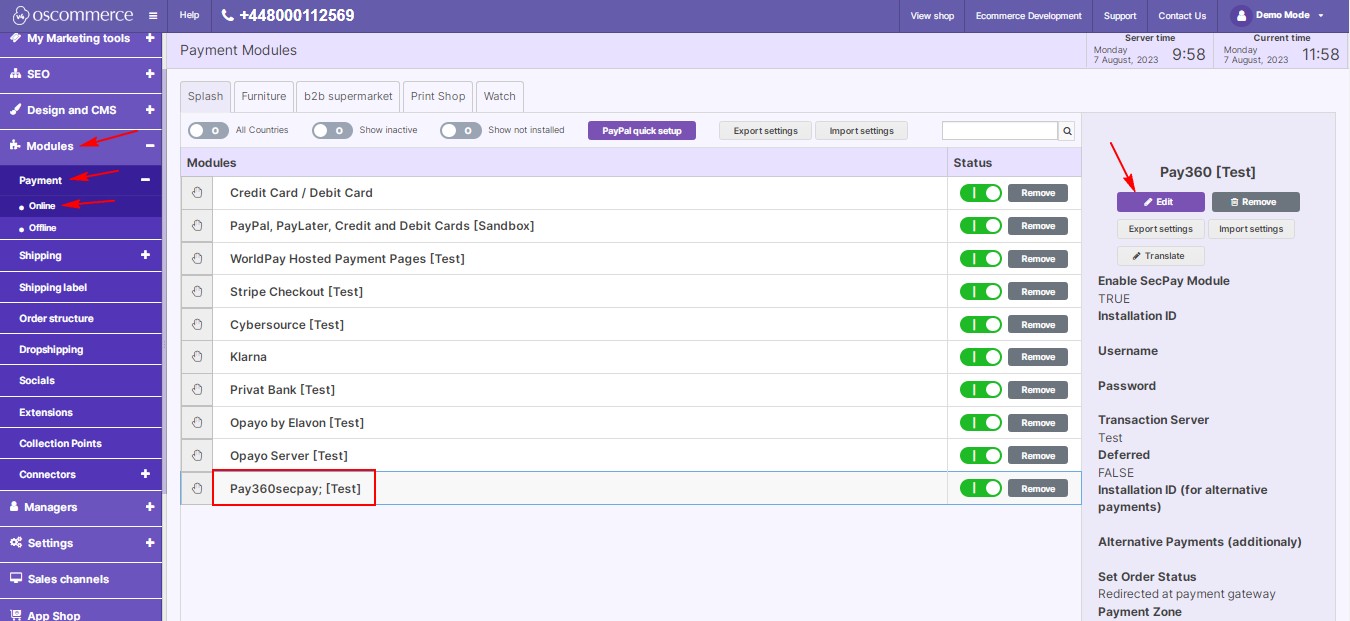
Task: Open View shop link in header
Action: pos(932,16)
